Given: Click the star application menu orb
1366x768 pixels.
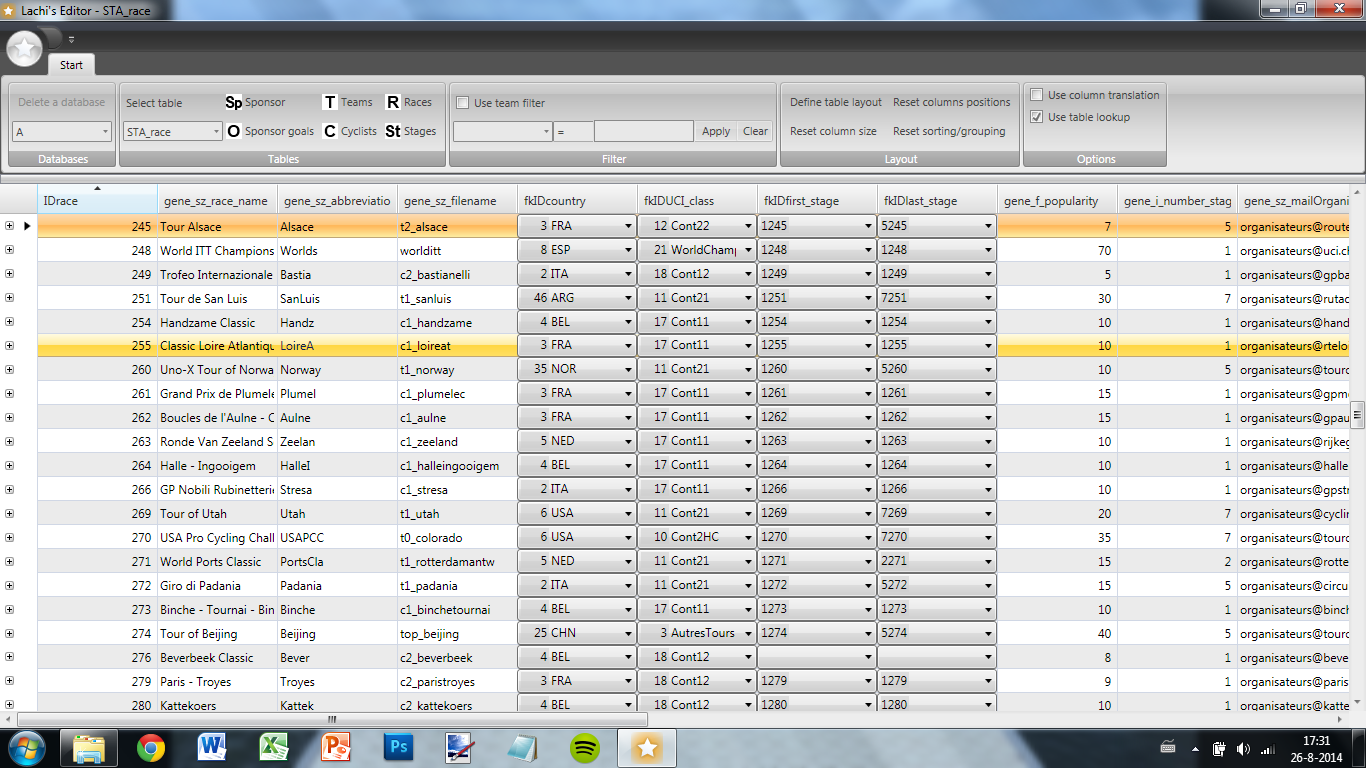Looking at the screenshot, I should (25, 47).
